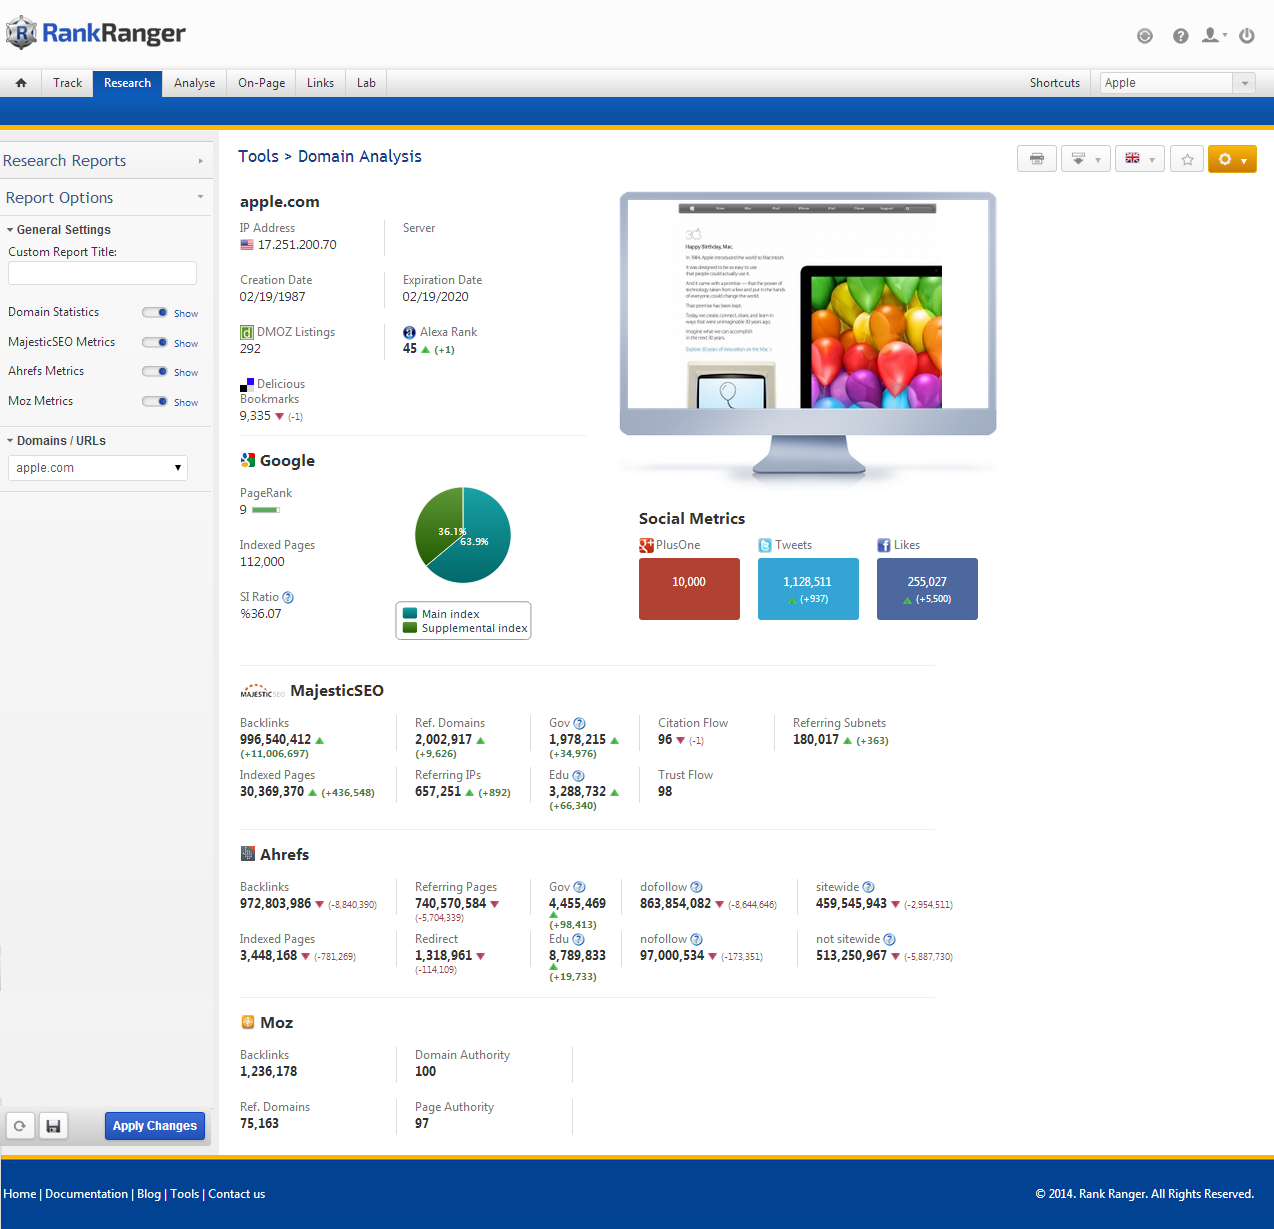Open the Contact us footer link
Viewport: 1274px width, 1229px height.
[x=237, y=1194]
